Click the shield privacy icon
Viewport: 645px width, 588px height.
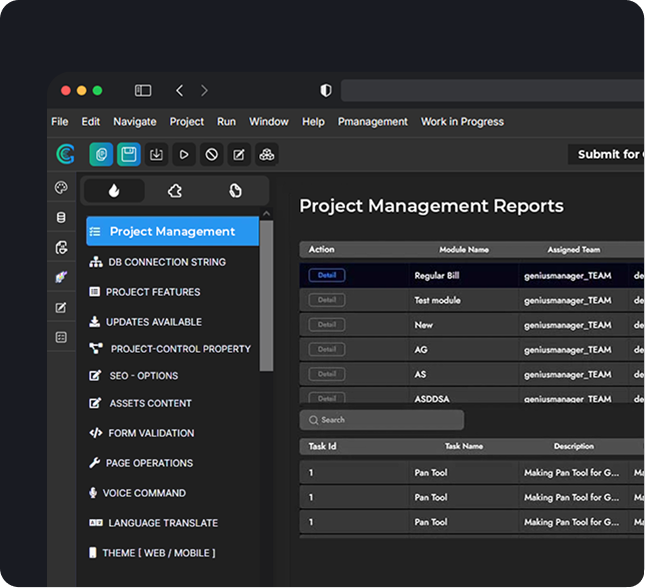326,90
